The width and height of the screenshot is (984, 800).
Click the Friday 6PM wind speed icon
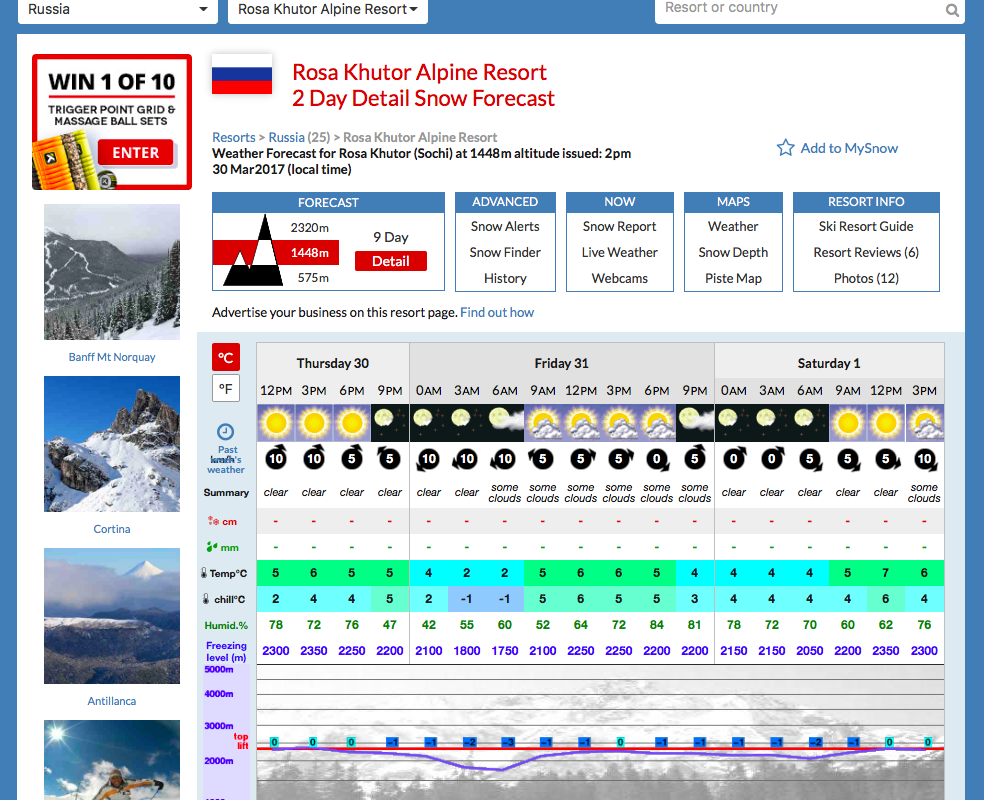(656, 459)
